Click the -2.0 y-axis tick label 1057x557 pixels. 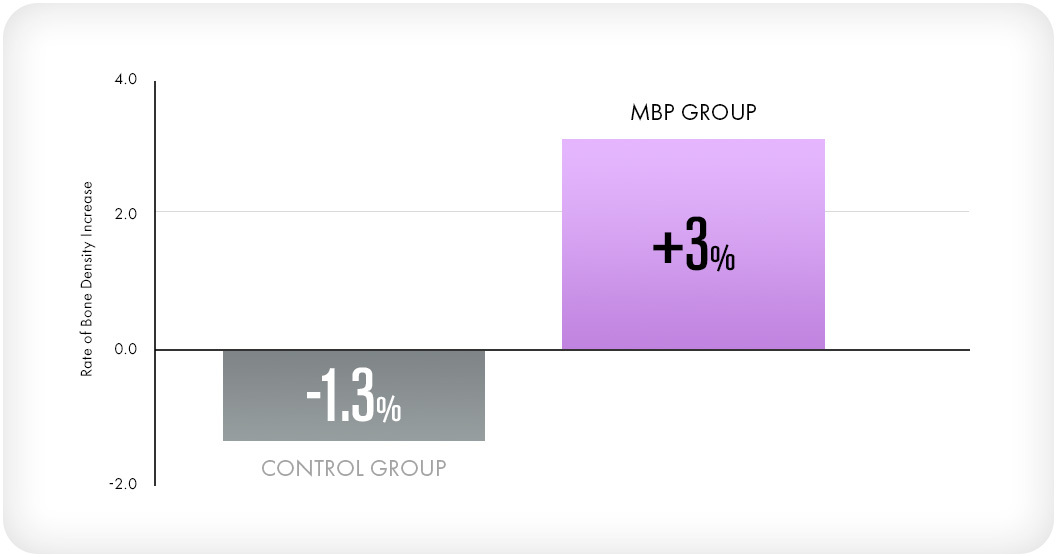coord(125,484)
